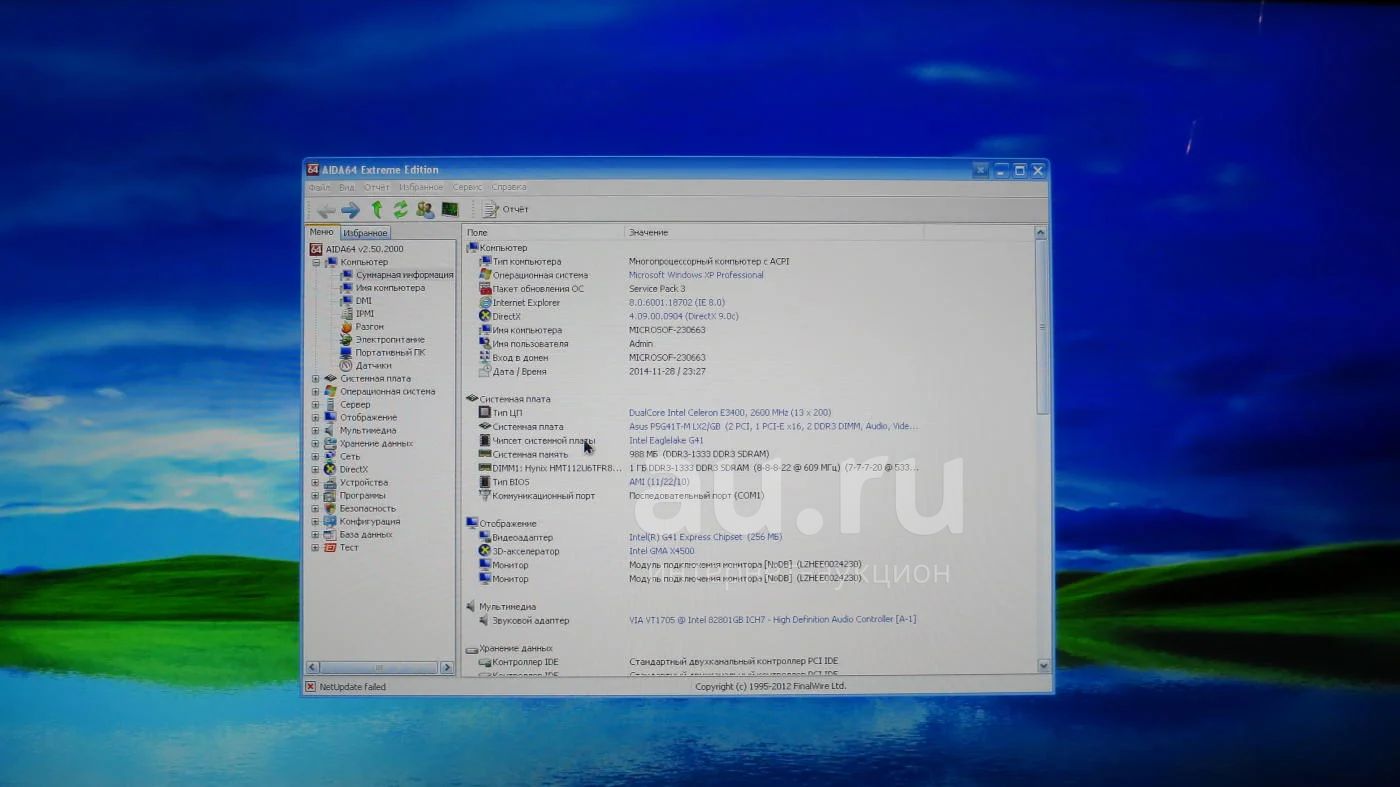Click the right arrow of the tree's horizontal scrollbar
1400x787 pixels.
(x=447, y=667)
